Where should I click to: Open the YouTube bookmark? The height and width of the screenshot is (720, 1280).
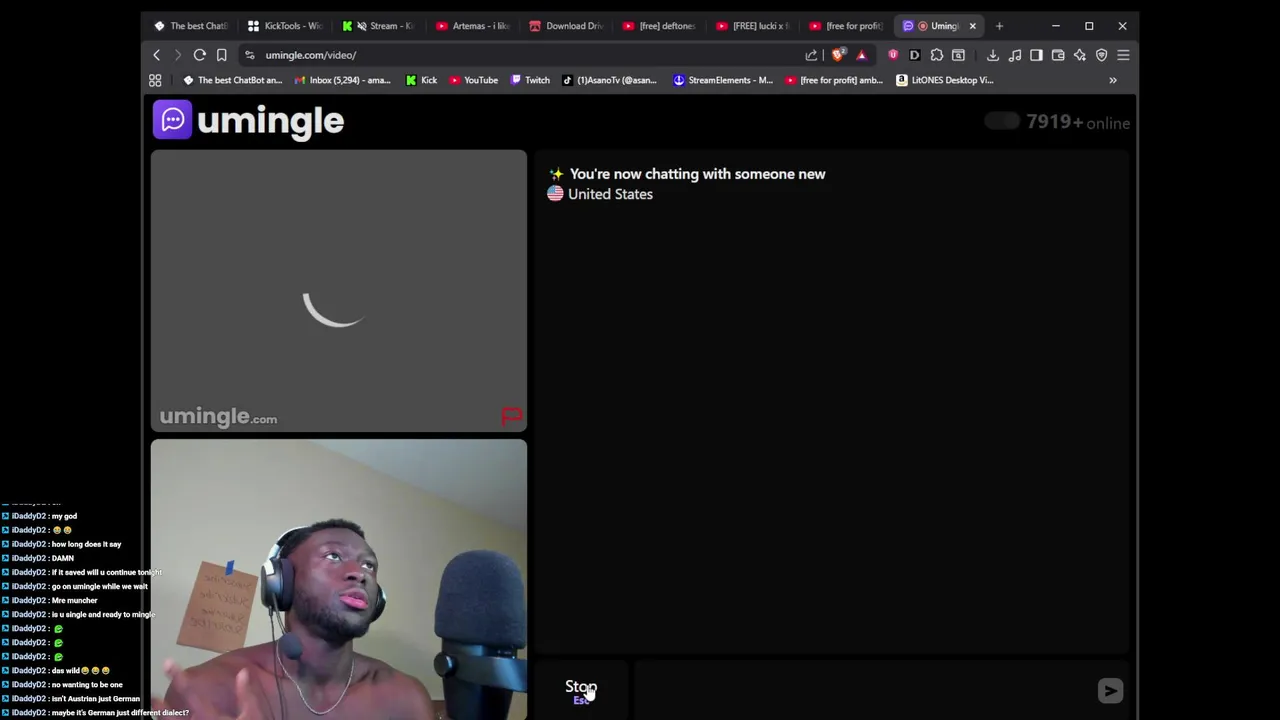click(474, 80)
